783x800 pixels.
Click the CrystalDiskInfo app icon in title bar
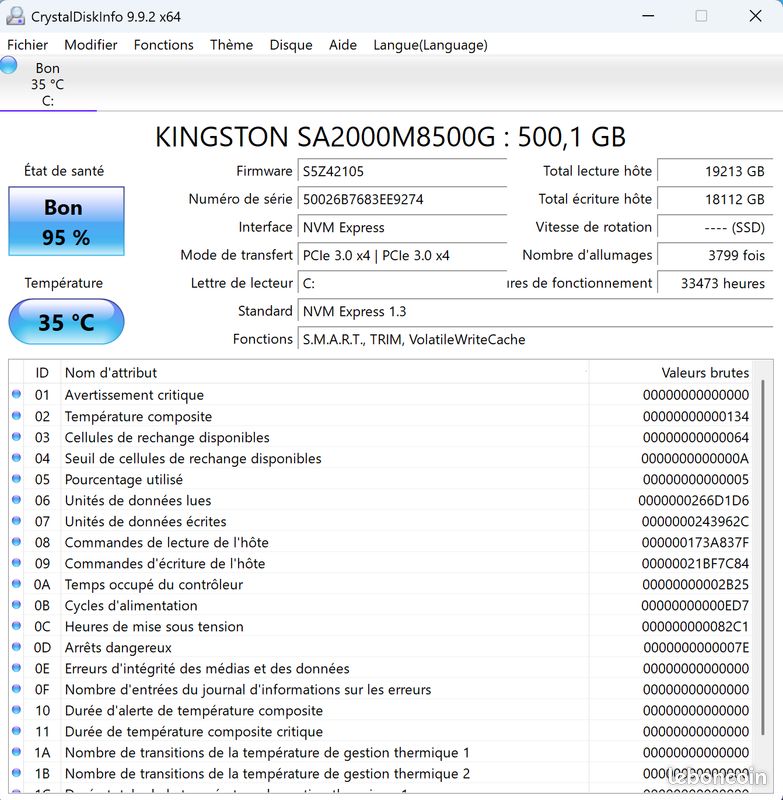tap(15, 16)
